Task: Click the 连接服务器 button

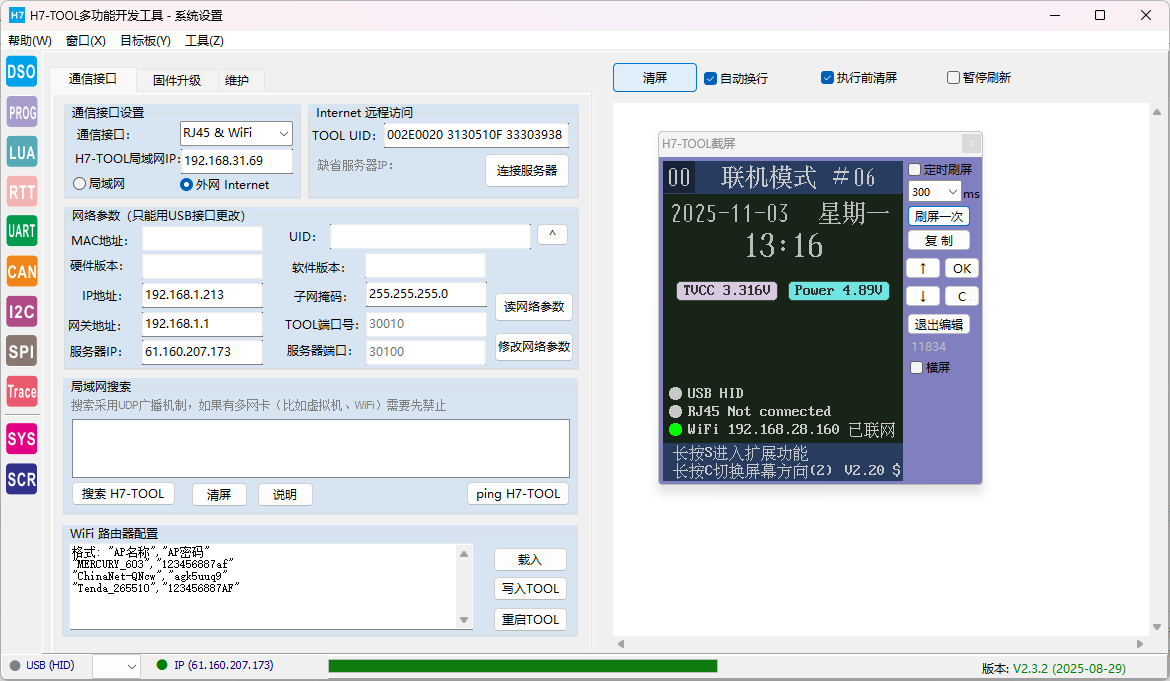Action: pyautogui.click(x=527, y=171)
